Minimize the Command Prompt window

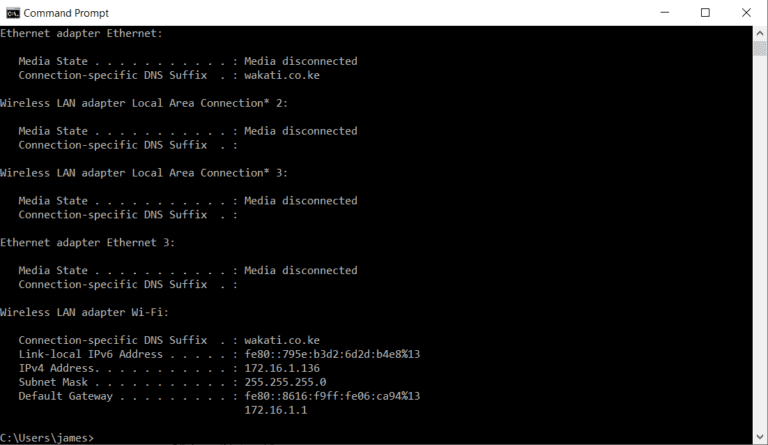[x=664, y=13]
